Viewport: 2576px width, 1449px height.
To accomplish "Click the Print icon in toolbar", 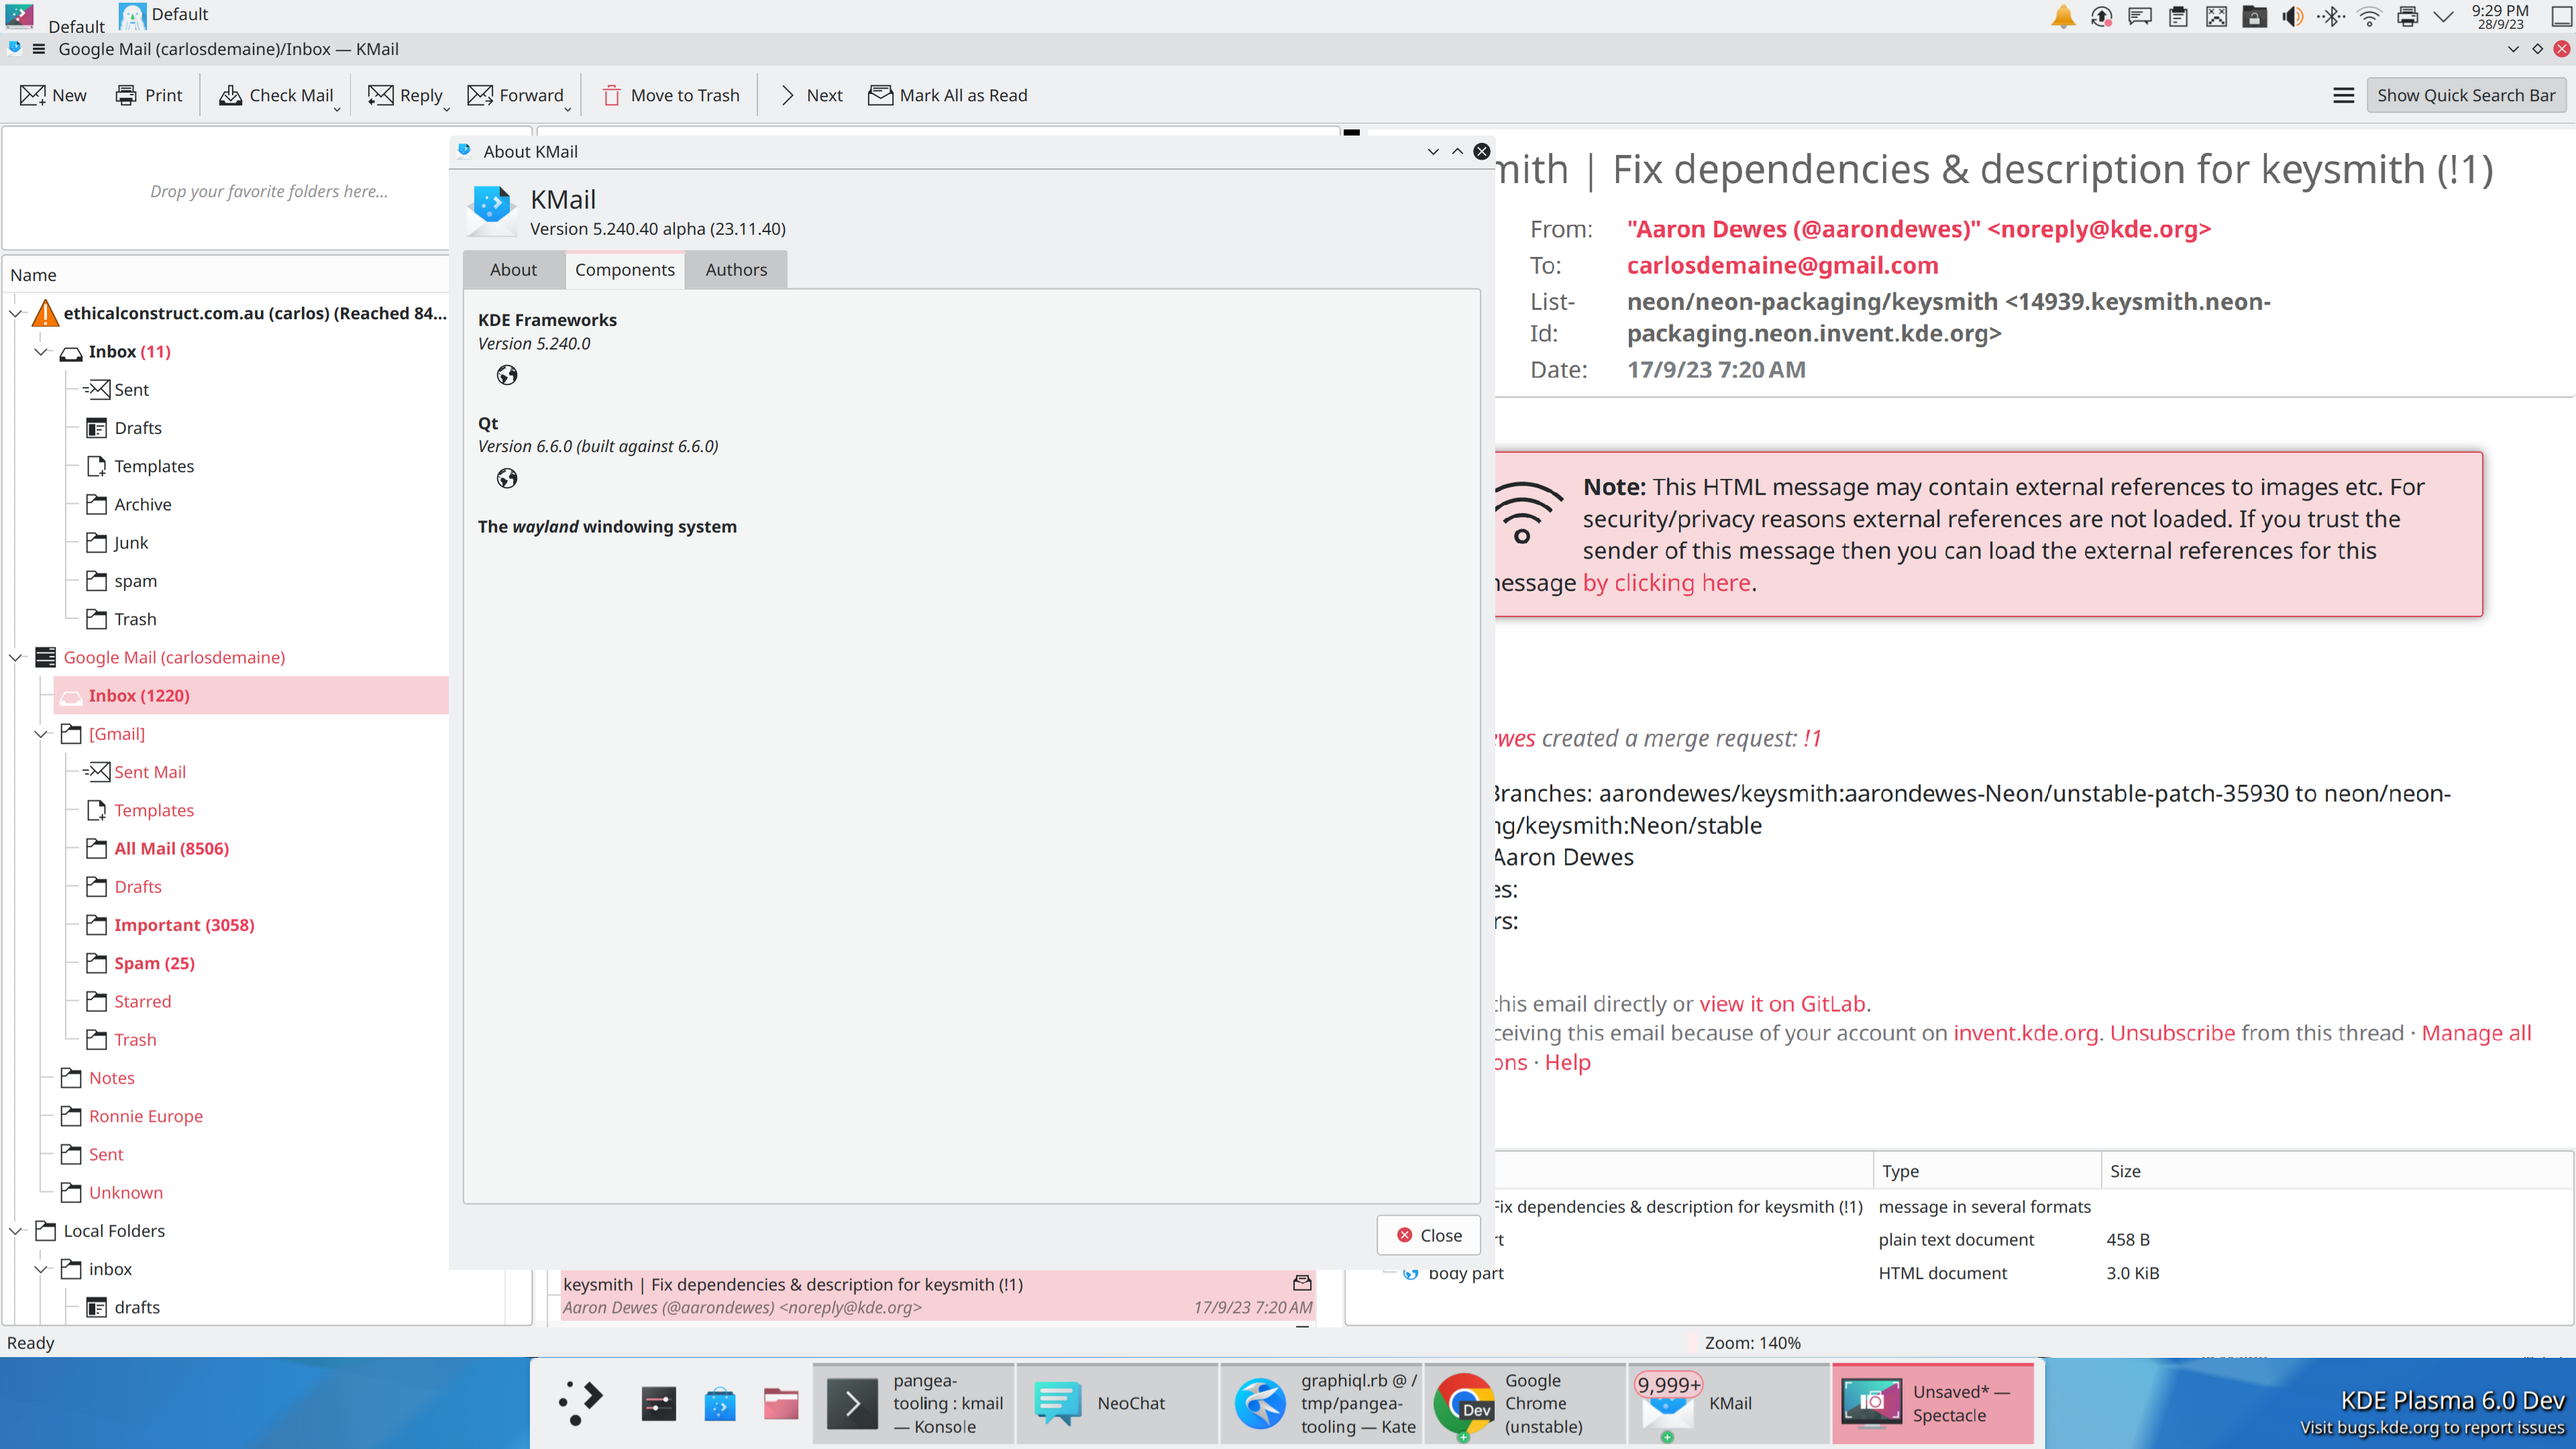I will pos(149,94).
